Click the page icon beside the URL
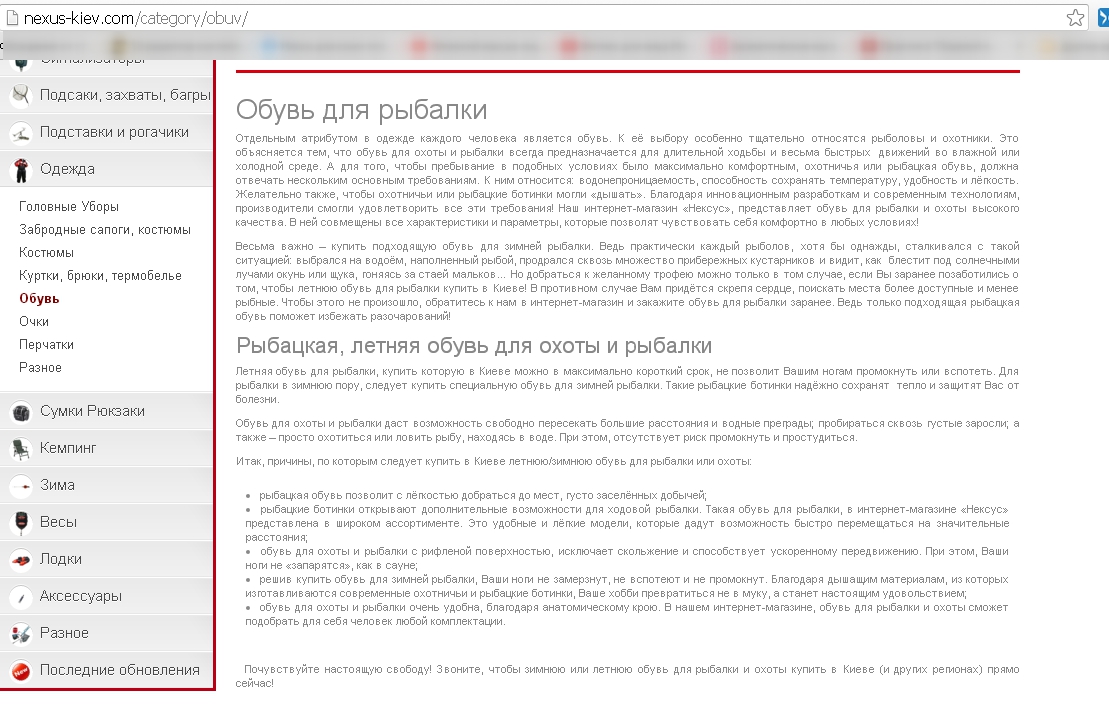Viewport: 1109px width, 715px height. coord(11,18)
